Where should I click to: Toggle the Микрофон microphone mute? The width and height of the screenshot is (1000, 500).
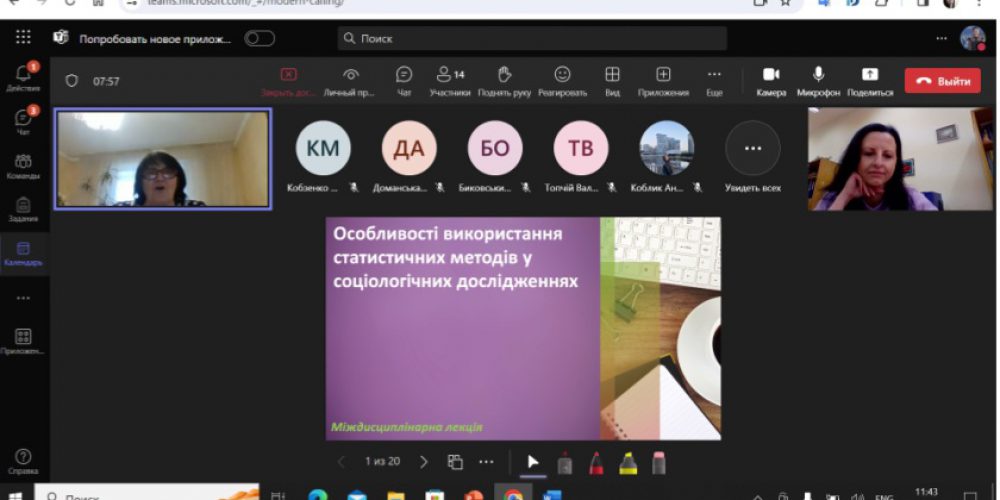click(818, 80)
